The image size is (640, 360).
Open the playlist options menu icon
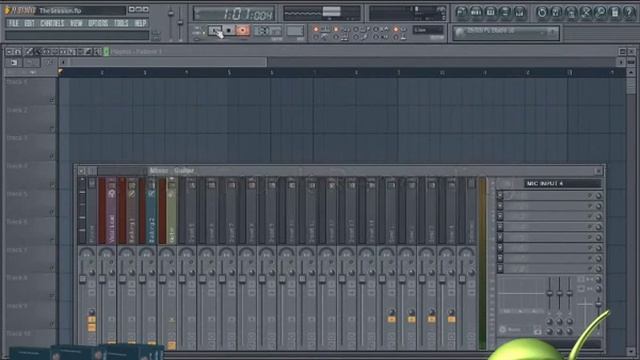(x=9, y=52)
